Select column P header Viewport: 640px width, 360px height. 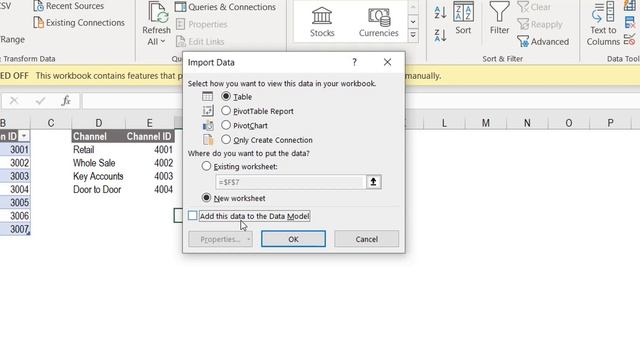(610, 123)
